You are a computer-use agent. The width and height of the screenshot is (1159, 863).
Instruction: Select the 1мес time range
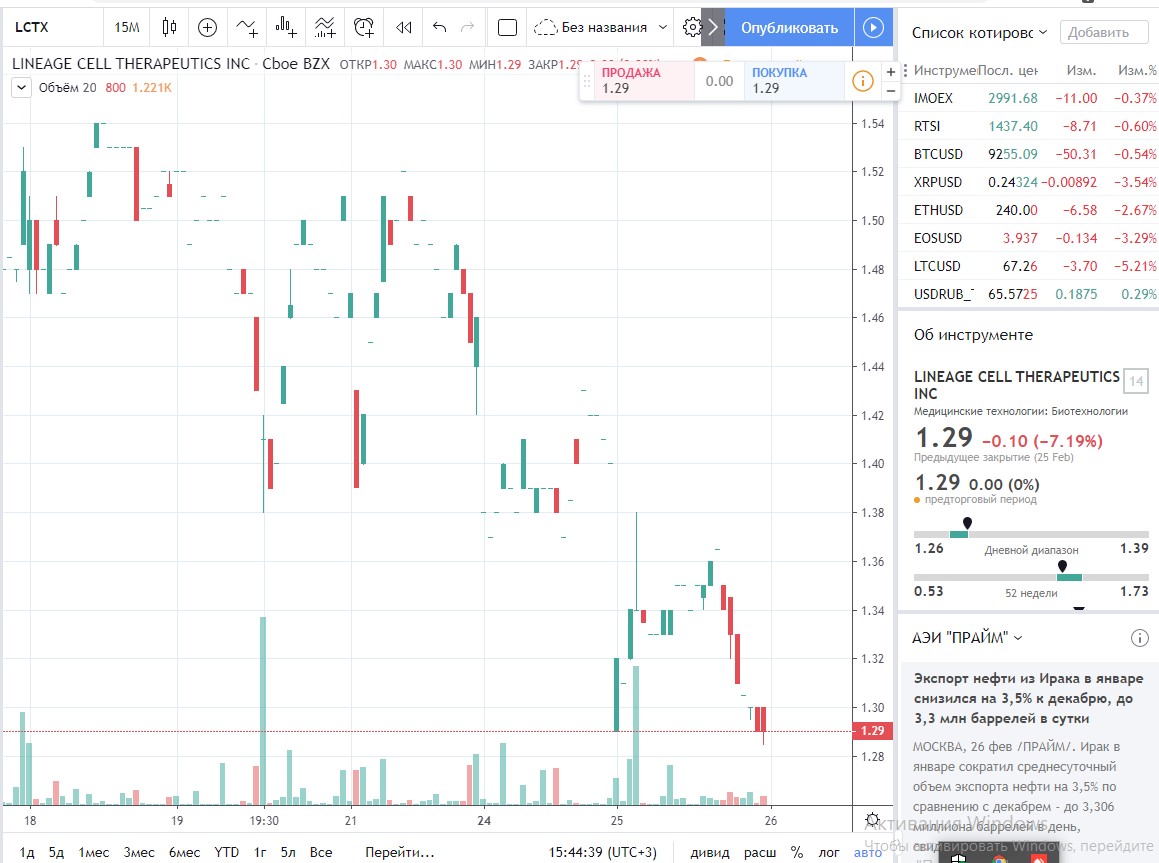point(94,852)
